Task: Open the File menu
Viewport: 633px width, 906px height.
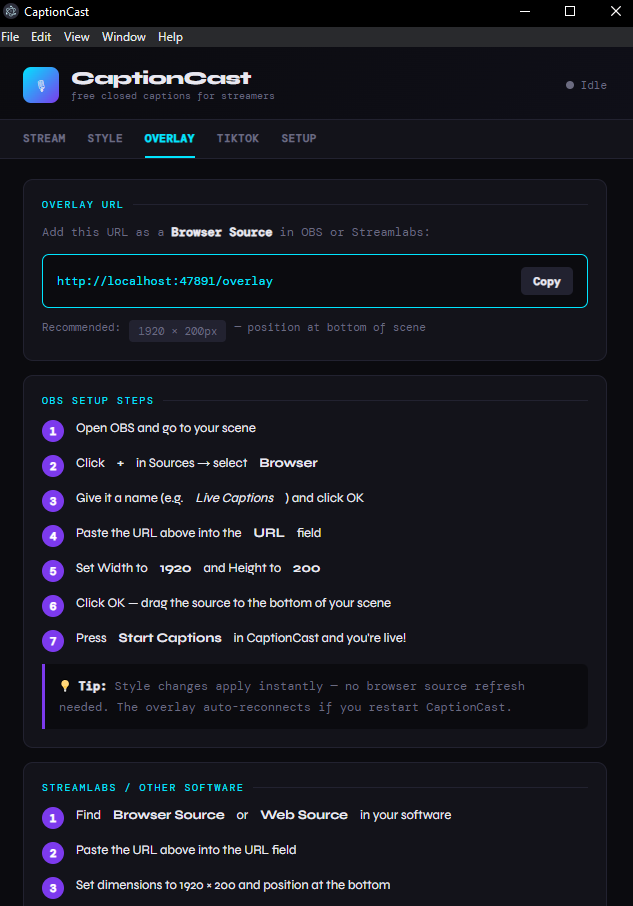Action: tap(10, 37)
